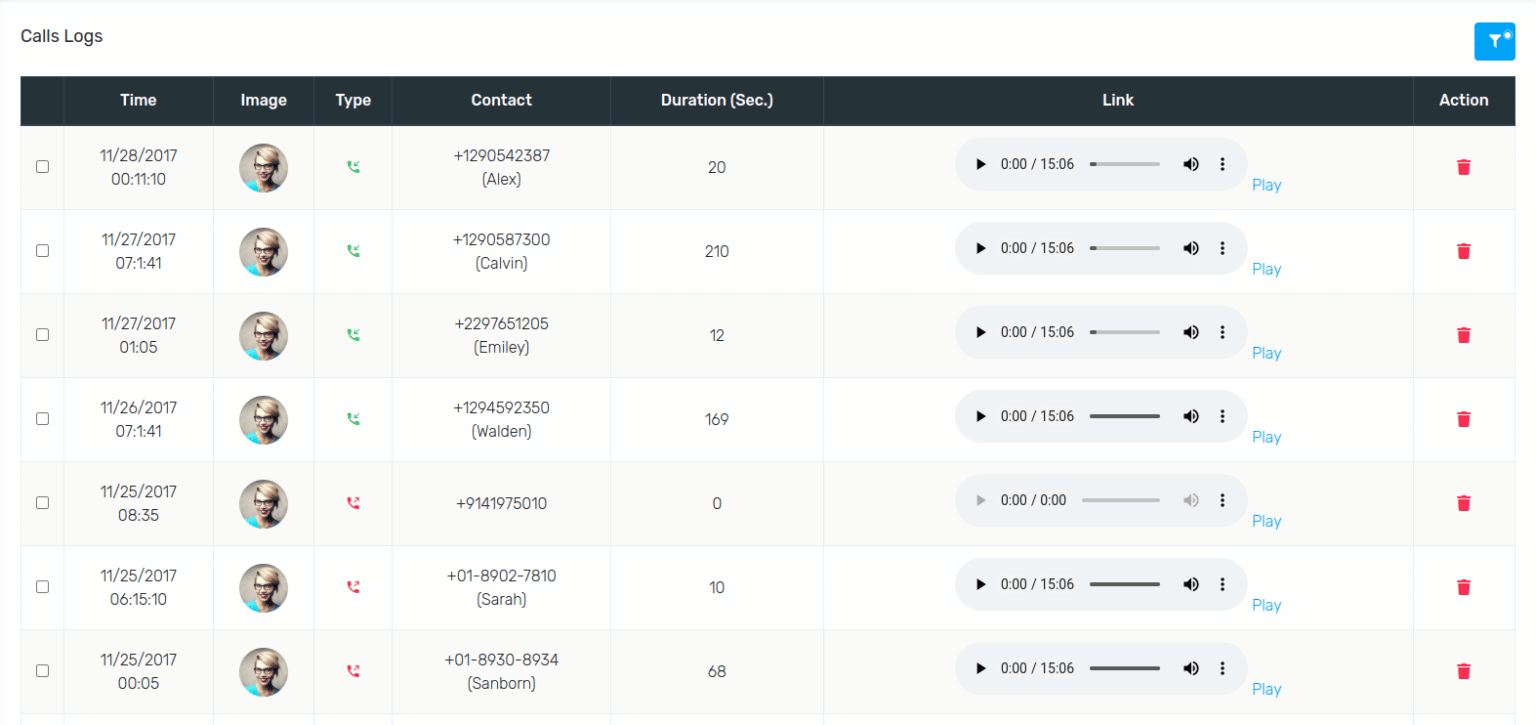Click the Play link in Emiley's row

click(1266, 352)
